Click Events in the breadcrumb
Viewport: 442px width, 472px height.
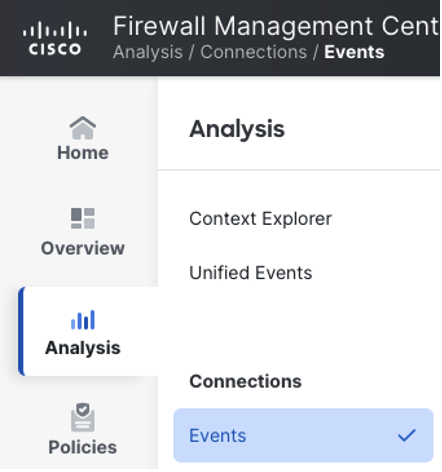click(354, 52)
